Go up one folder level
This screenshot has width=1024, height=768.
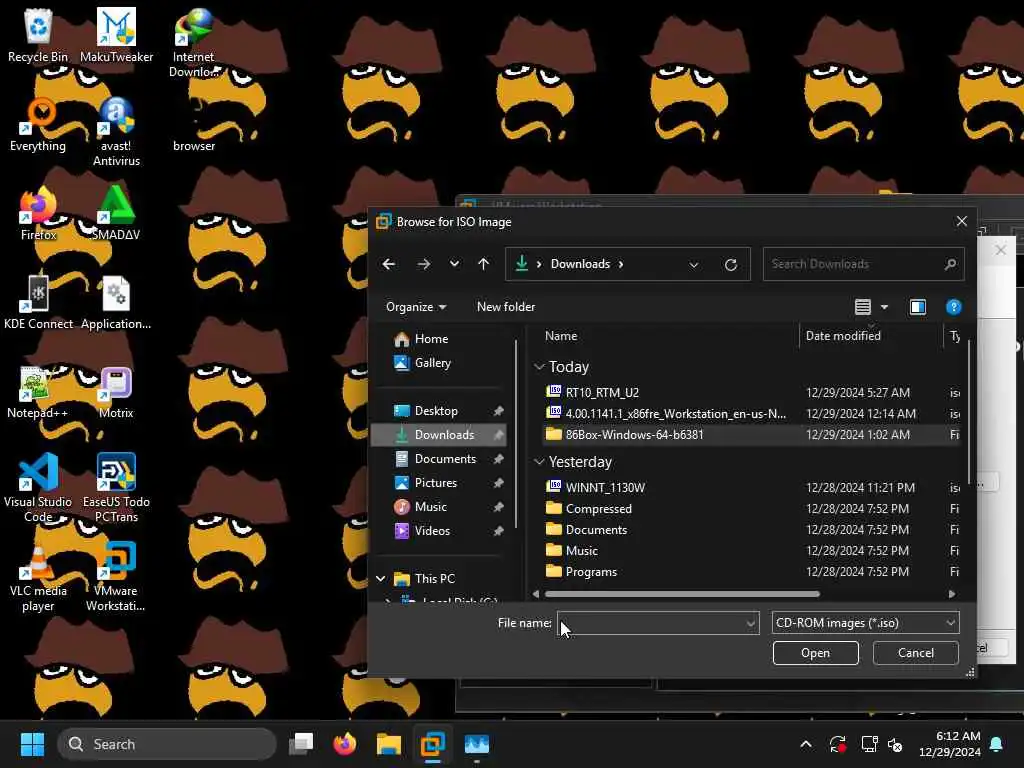(483, 264)
